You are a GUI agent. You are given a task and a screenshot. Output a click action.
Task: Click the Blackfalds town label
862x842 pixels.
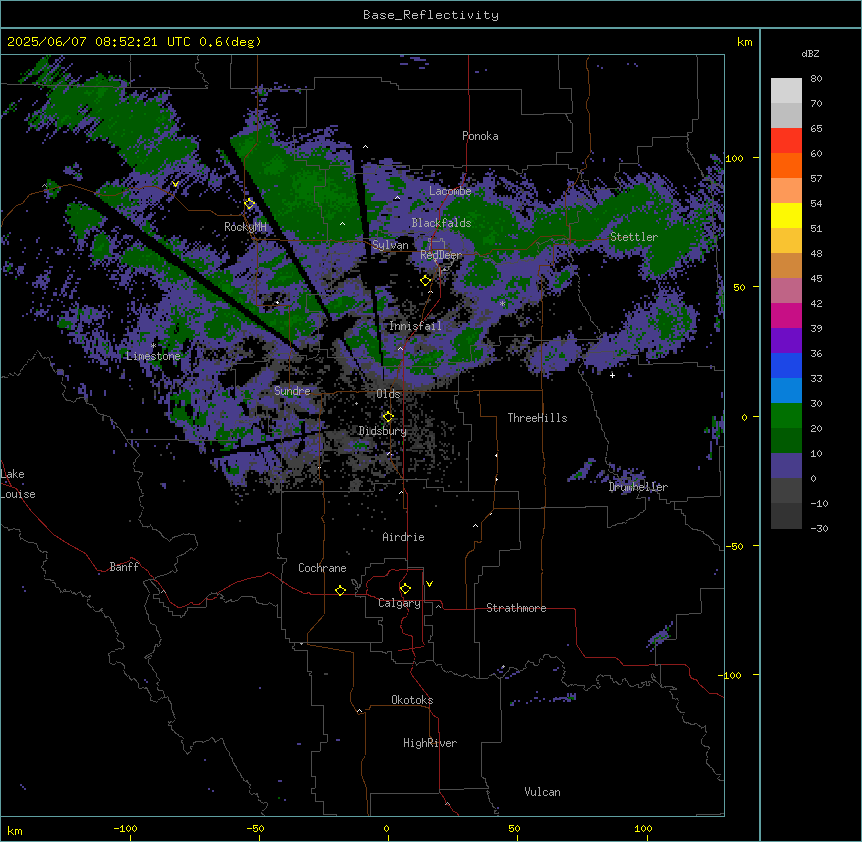tap(441, 223)
